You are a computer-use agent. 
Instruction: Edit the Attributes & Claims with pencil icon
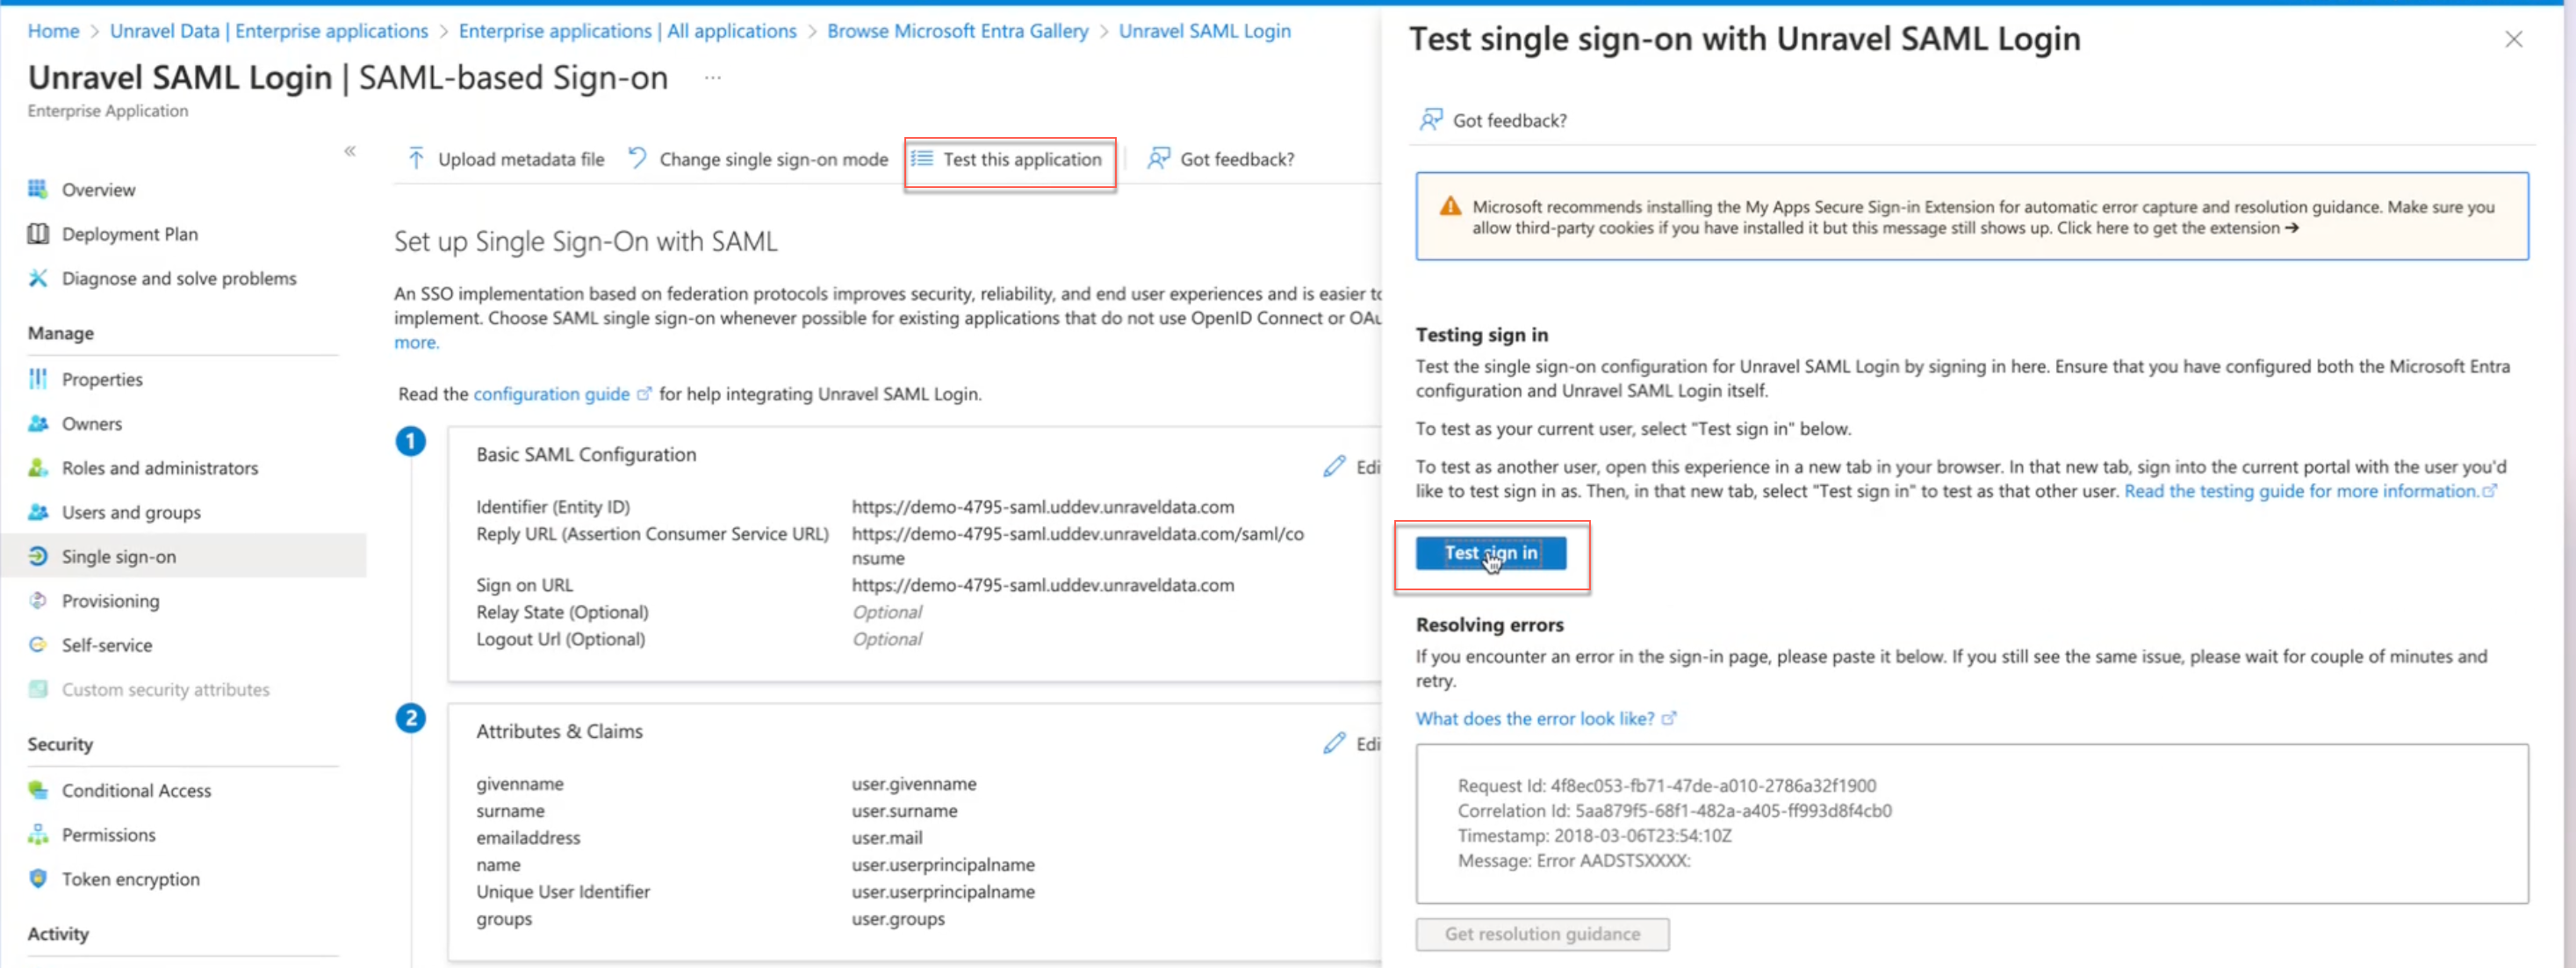click(x=1335, y=743)
